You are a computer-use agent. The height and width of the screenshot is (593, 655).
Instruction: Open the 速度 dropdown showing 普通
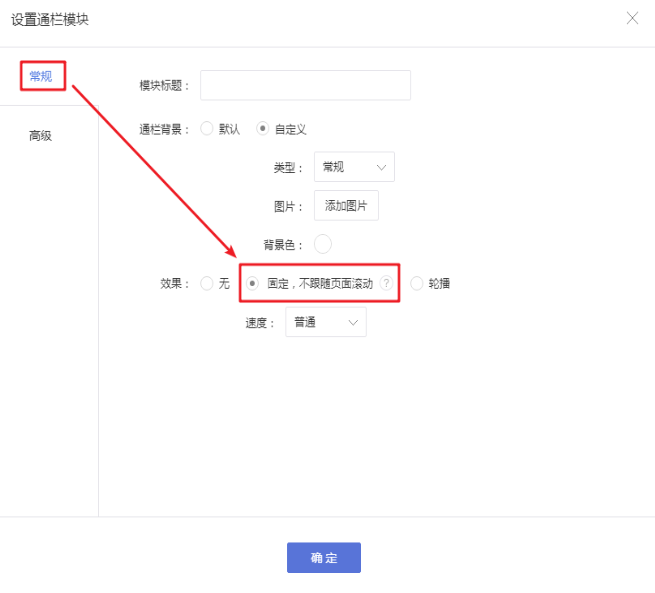click(x=326, y=322)
